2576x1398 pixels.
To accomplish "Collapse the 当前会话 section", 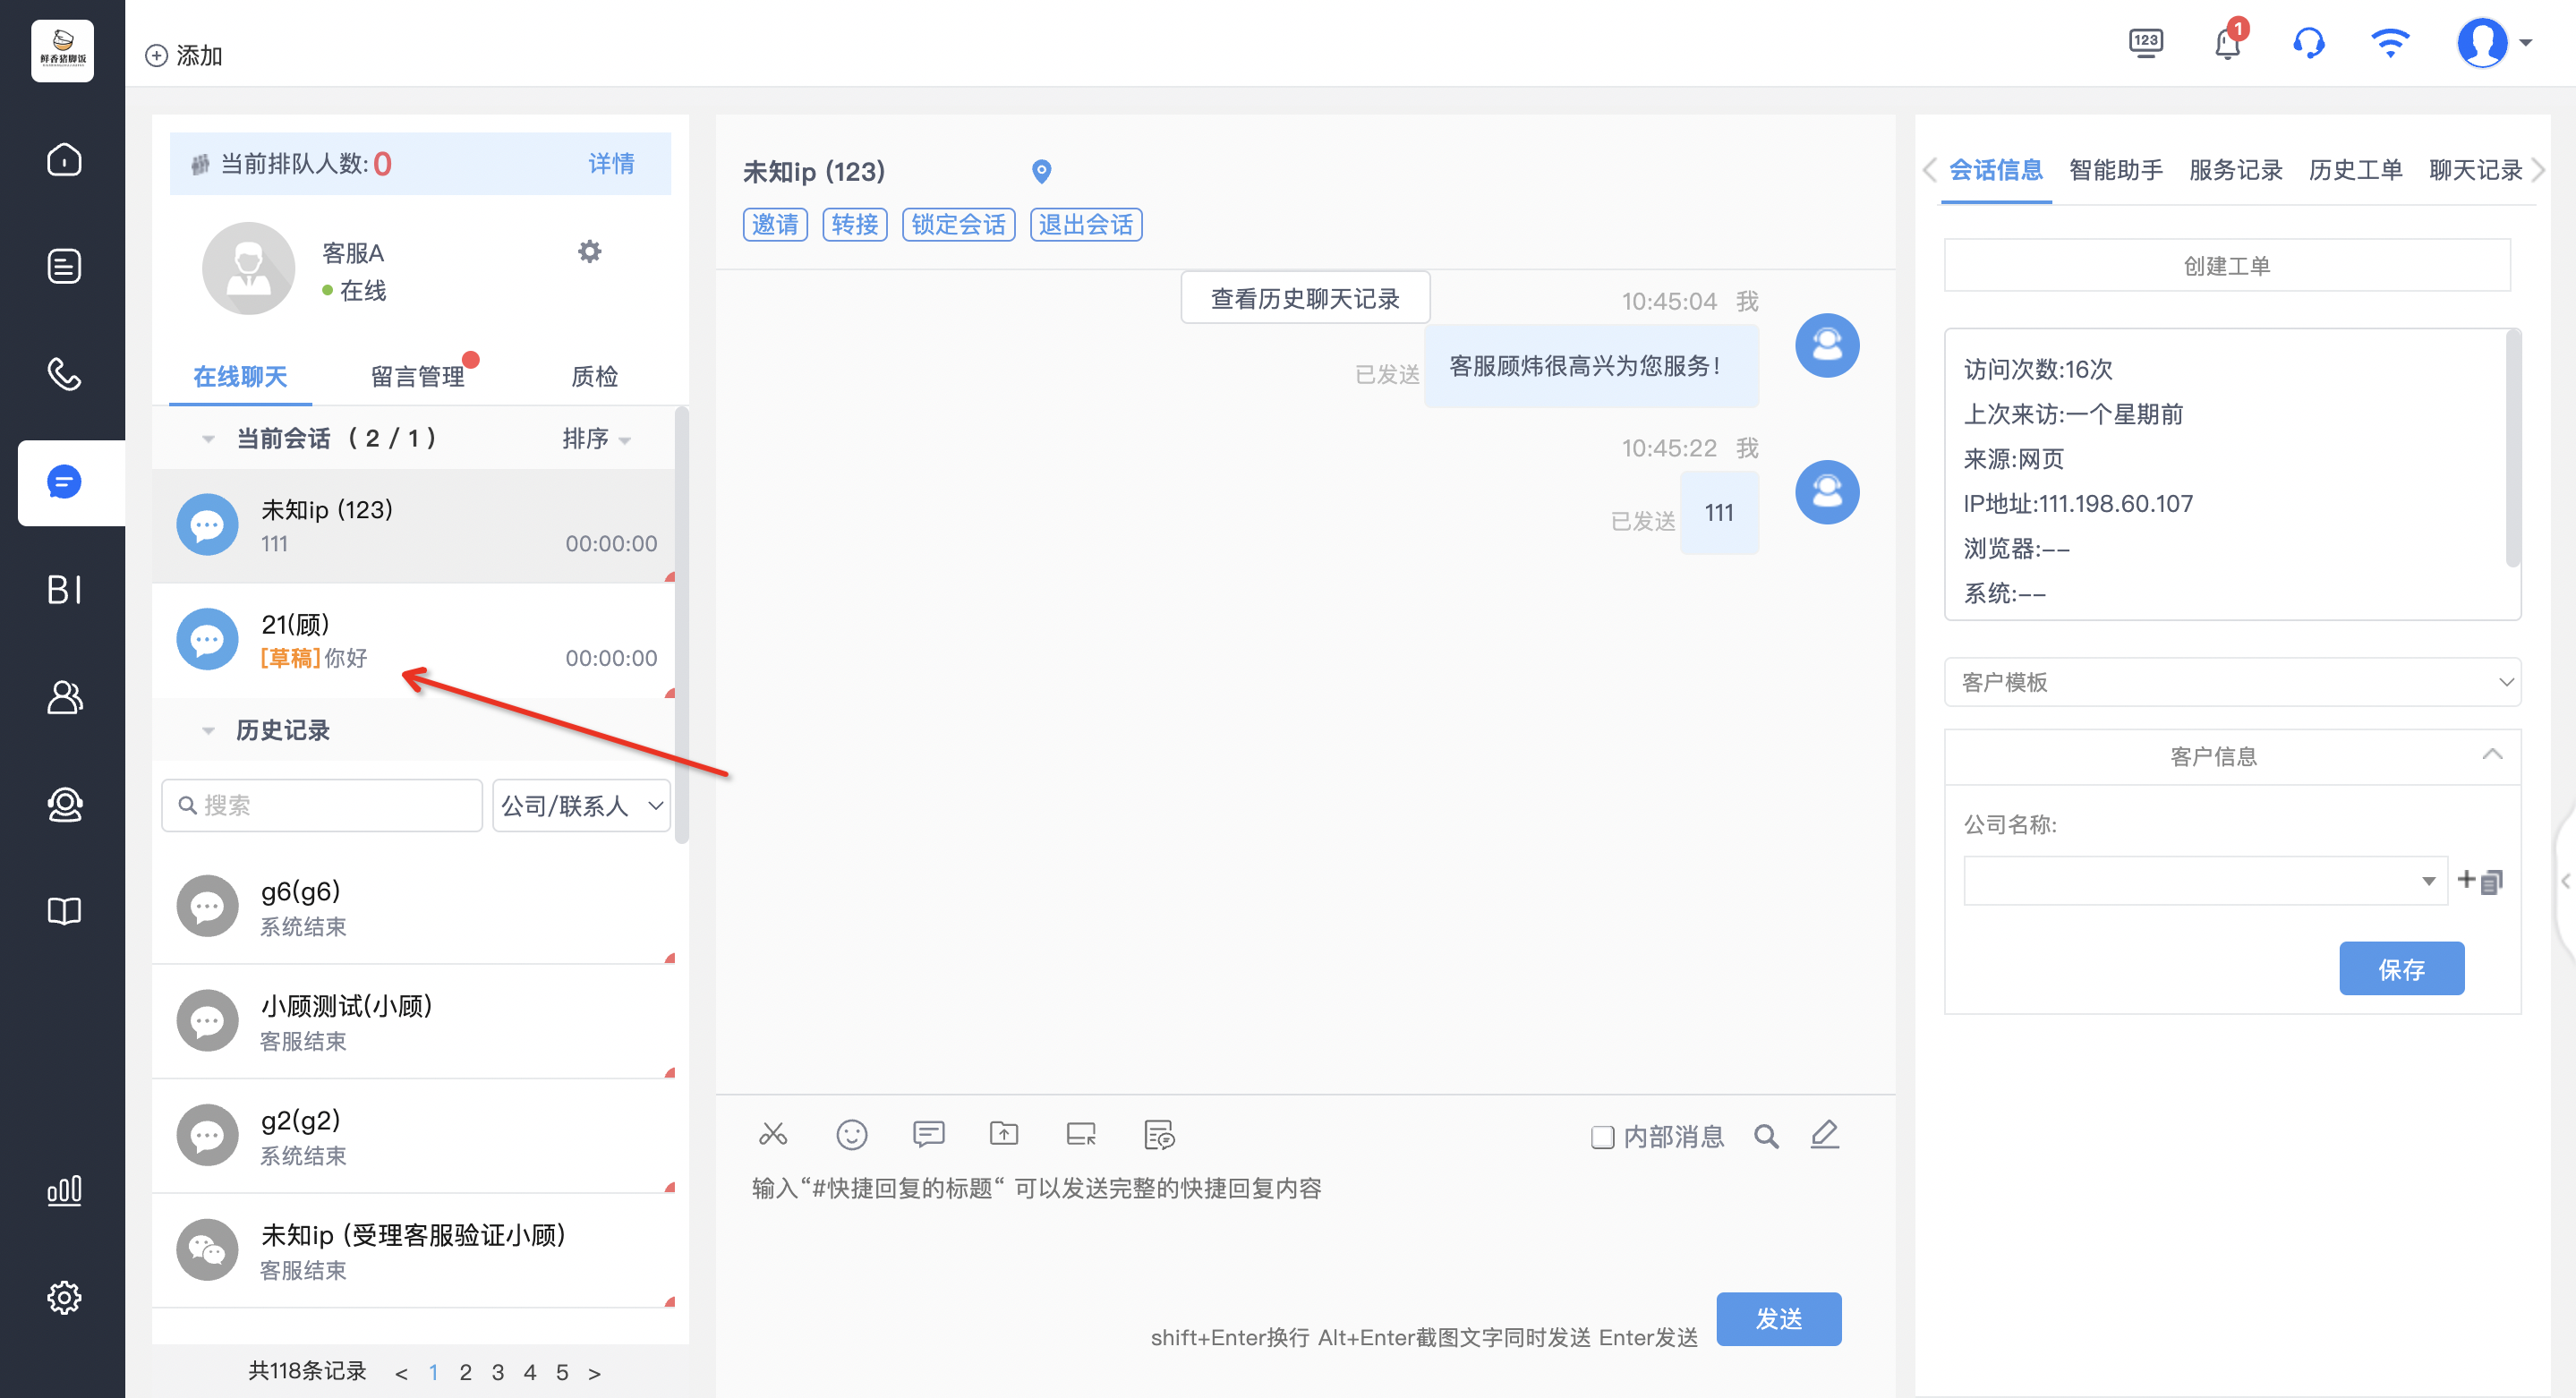I will 208,439.
